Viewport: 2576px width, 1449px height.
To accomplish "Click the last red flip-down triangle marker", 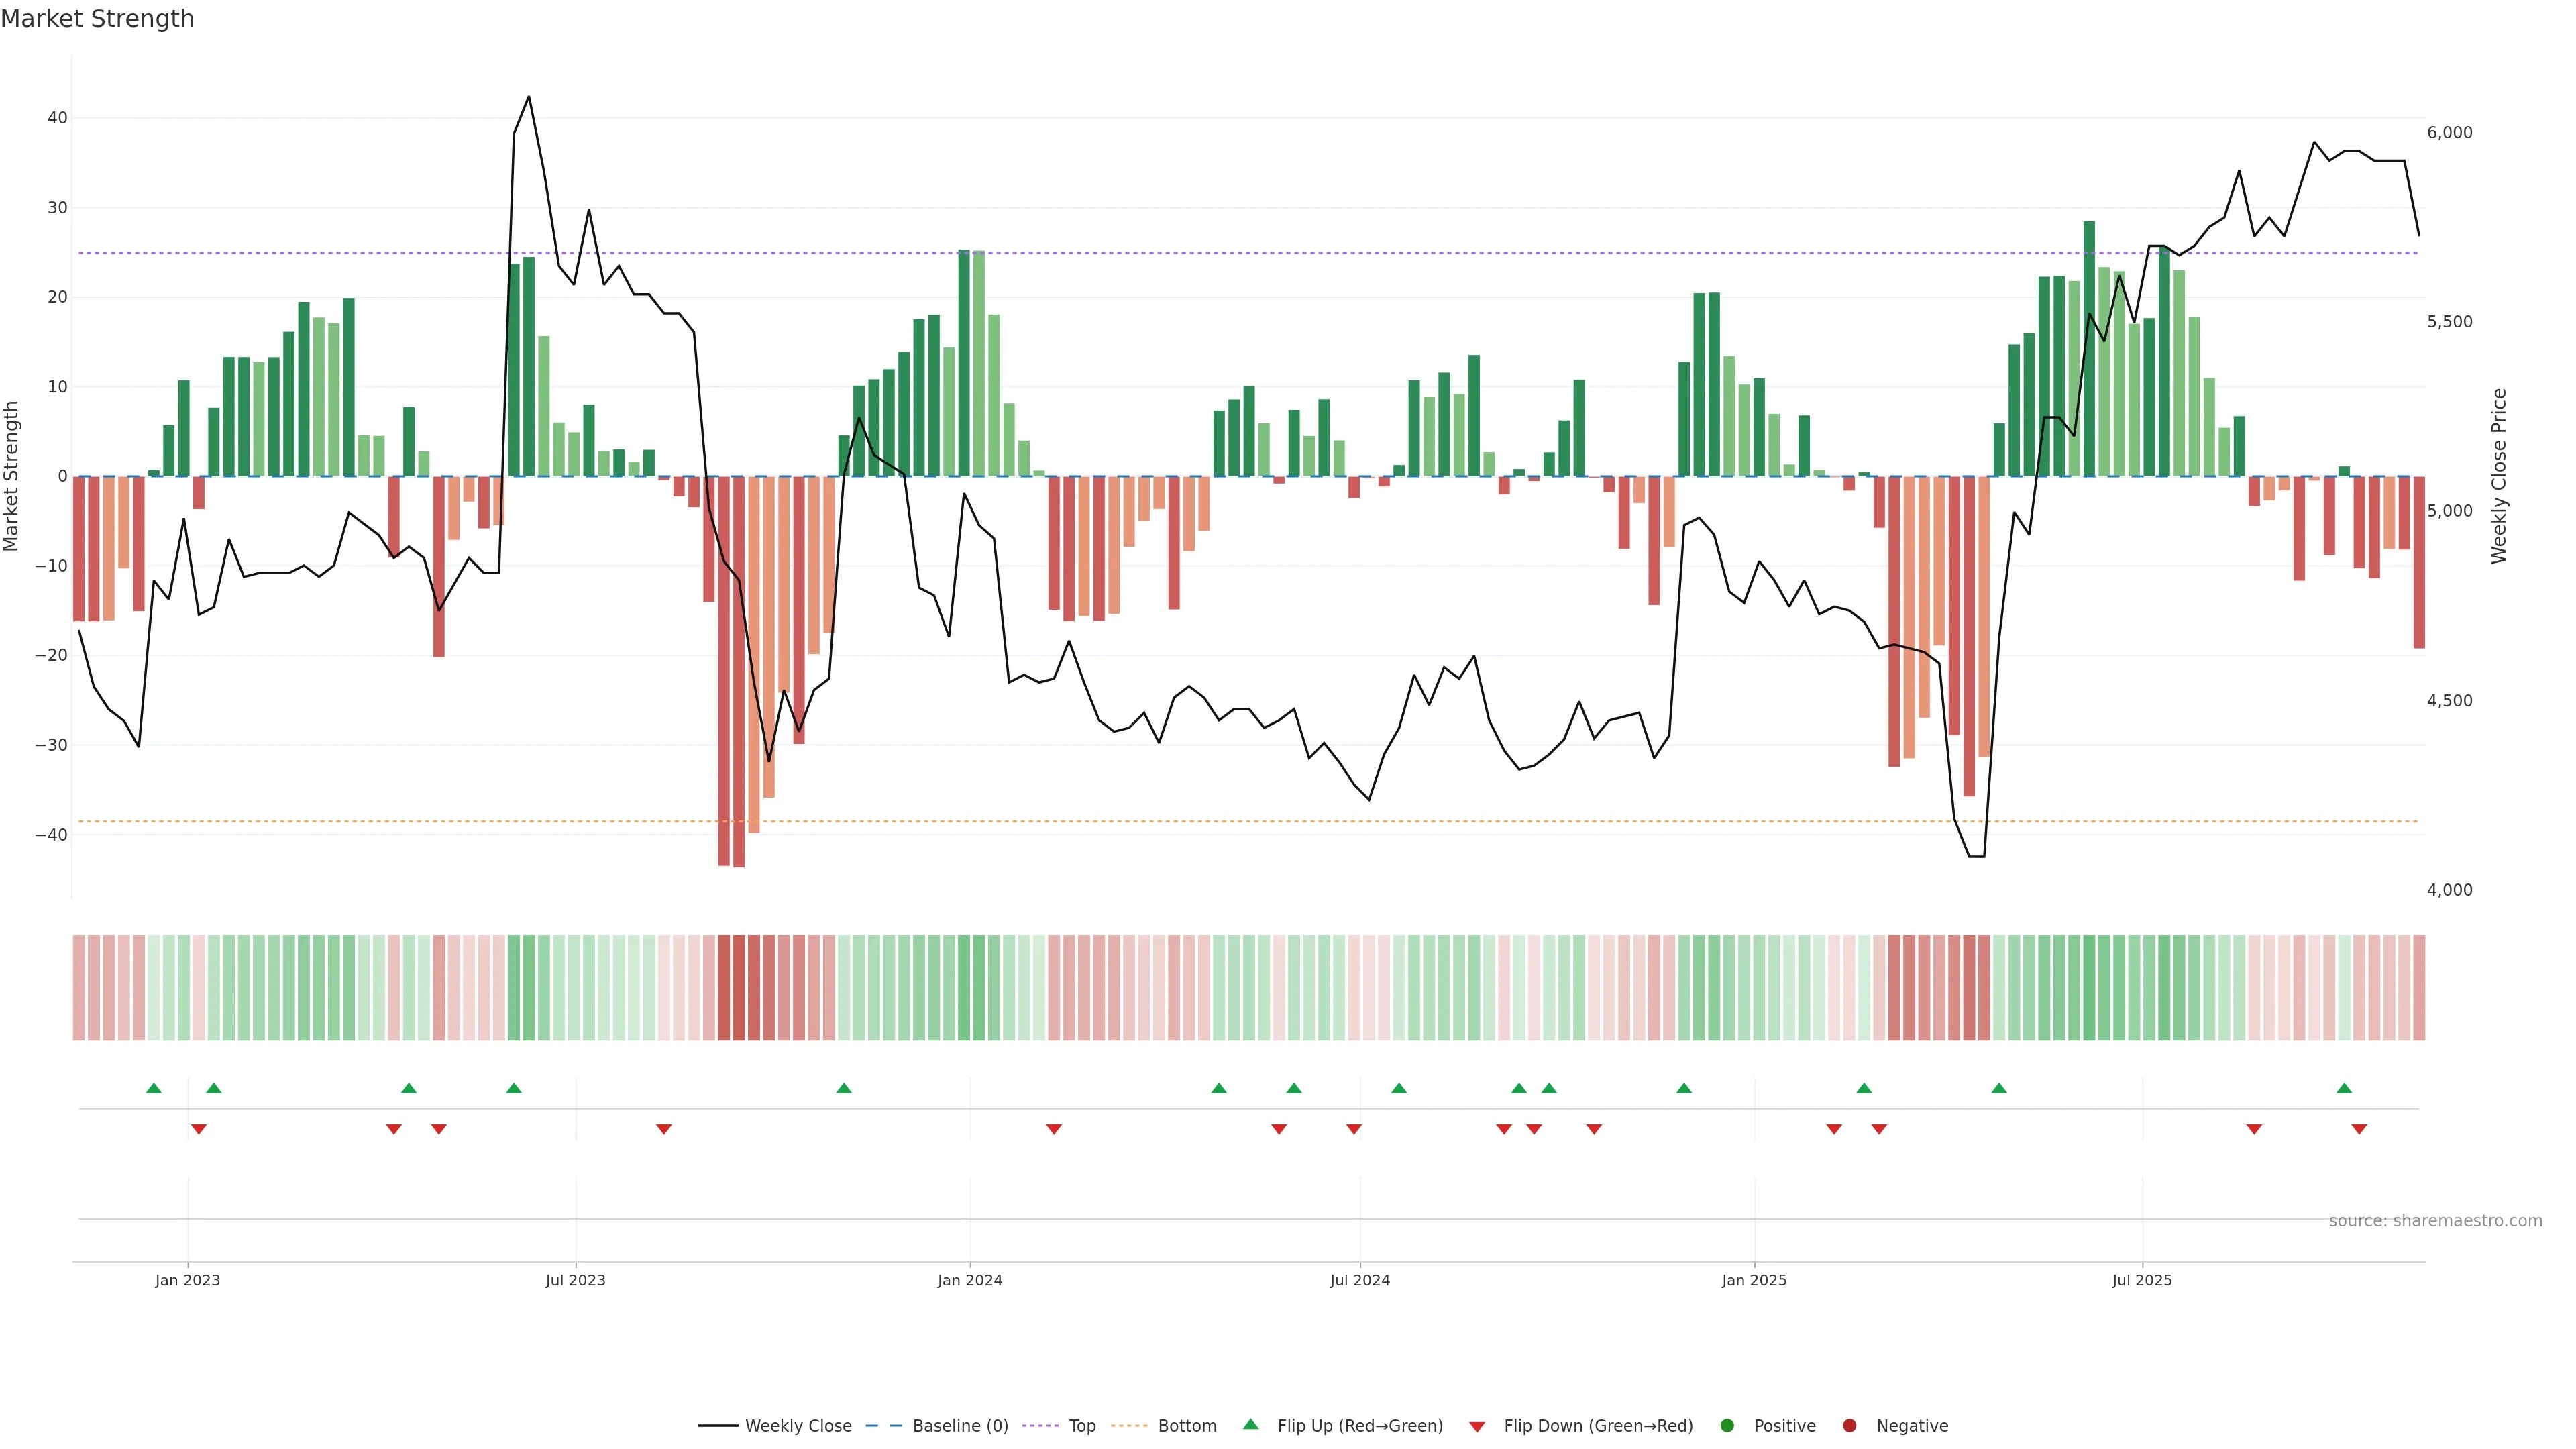I will [x=2359, y=1129].
